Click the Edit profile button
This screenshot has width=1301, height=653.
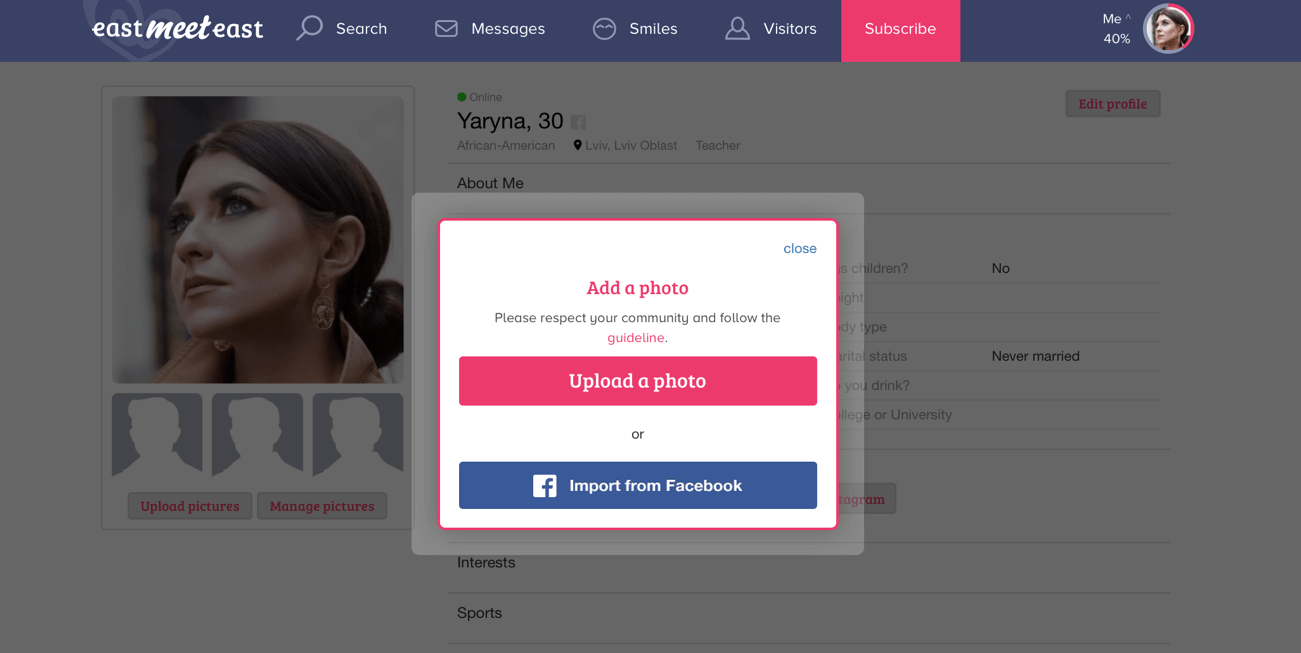[1113, 104]
